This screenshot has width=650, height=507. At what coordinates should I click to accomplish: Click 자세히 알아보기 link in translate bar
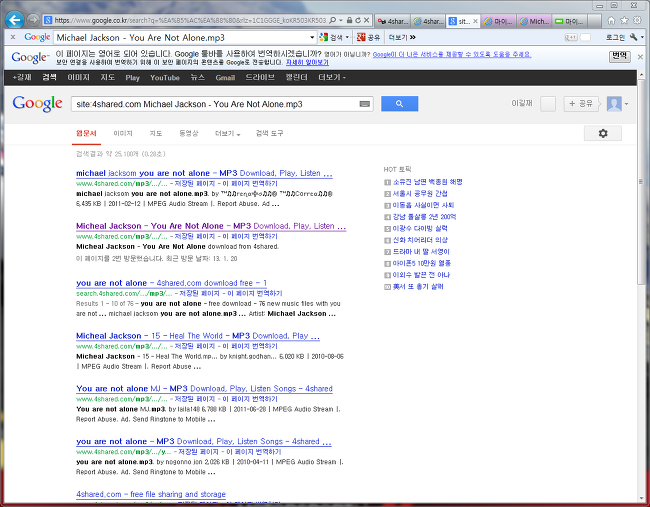307,62
